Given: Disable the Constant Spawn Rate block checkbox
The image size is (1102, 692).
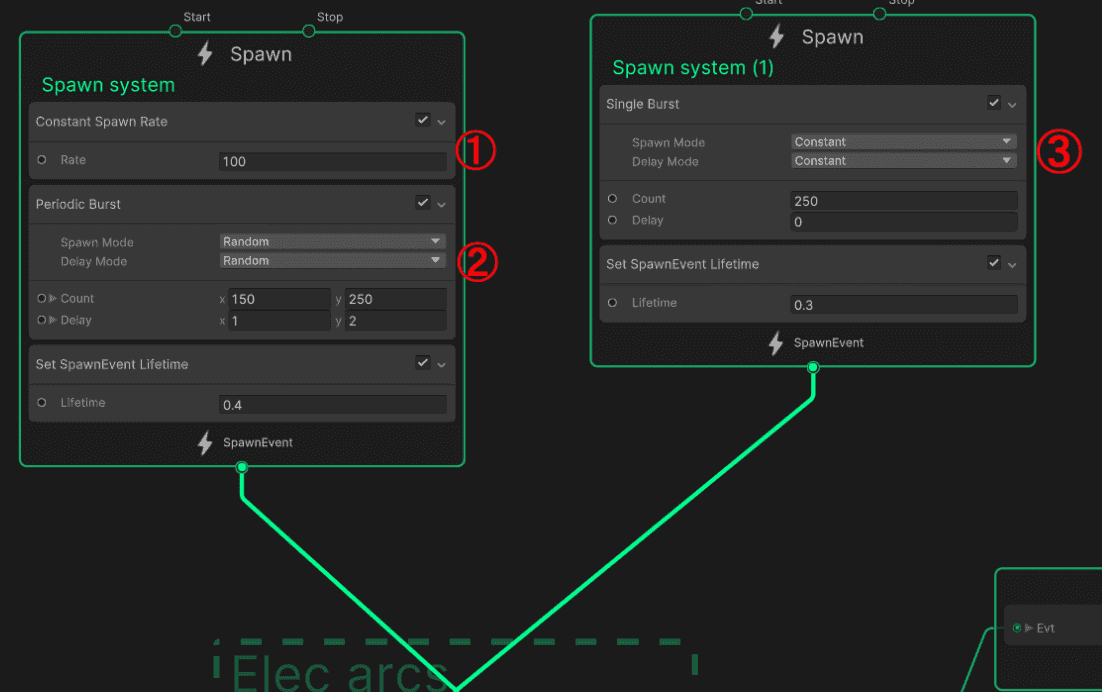Looking at the screenshot, I should click(x=423, y=121).
